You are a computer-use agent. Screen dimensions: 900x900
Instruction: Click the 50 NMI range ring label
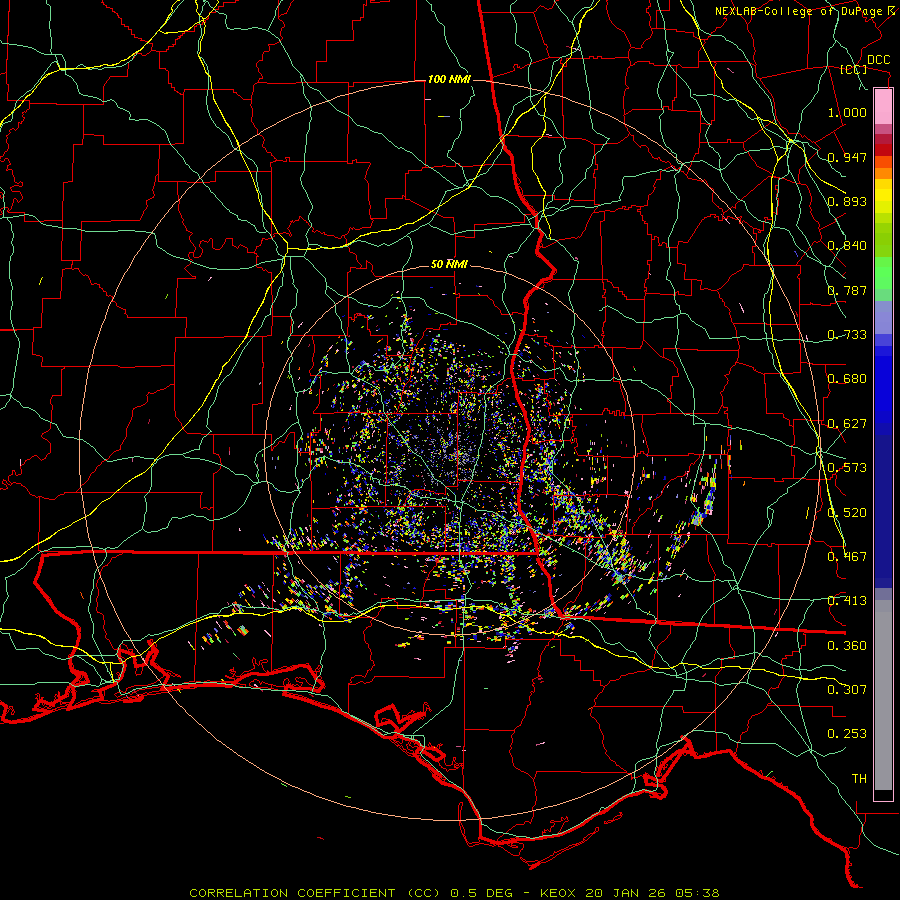pyautogui.click(x=449, y=264)
